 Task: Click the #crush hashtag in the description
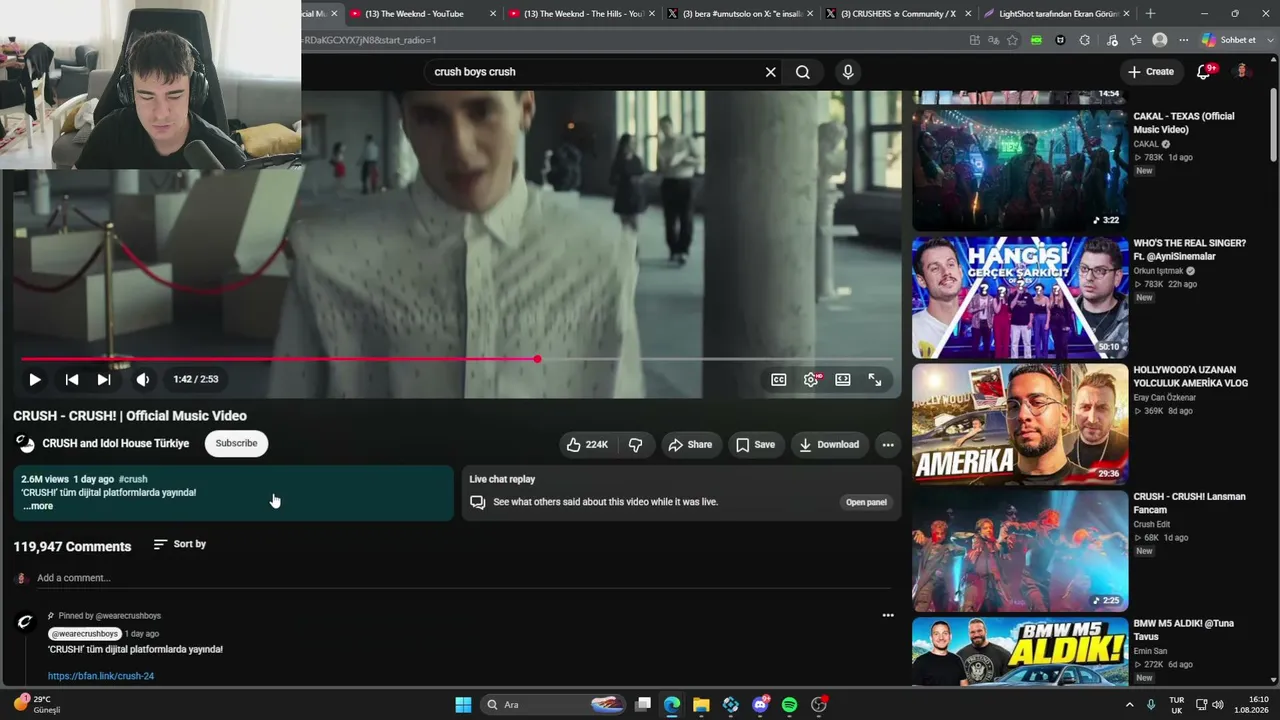(133, 479)
